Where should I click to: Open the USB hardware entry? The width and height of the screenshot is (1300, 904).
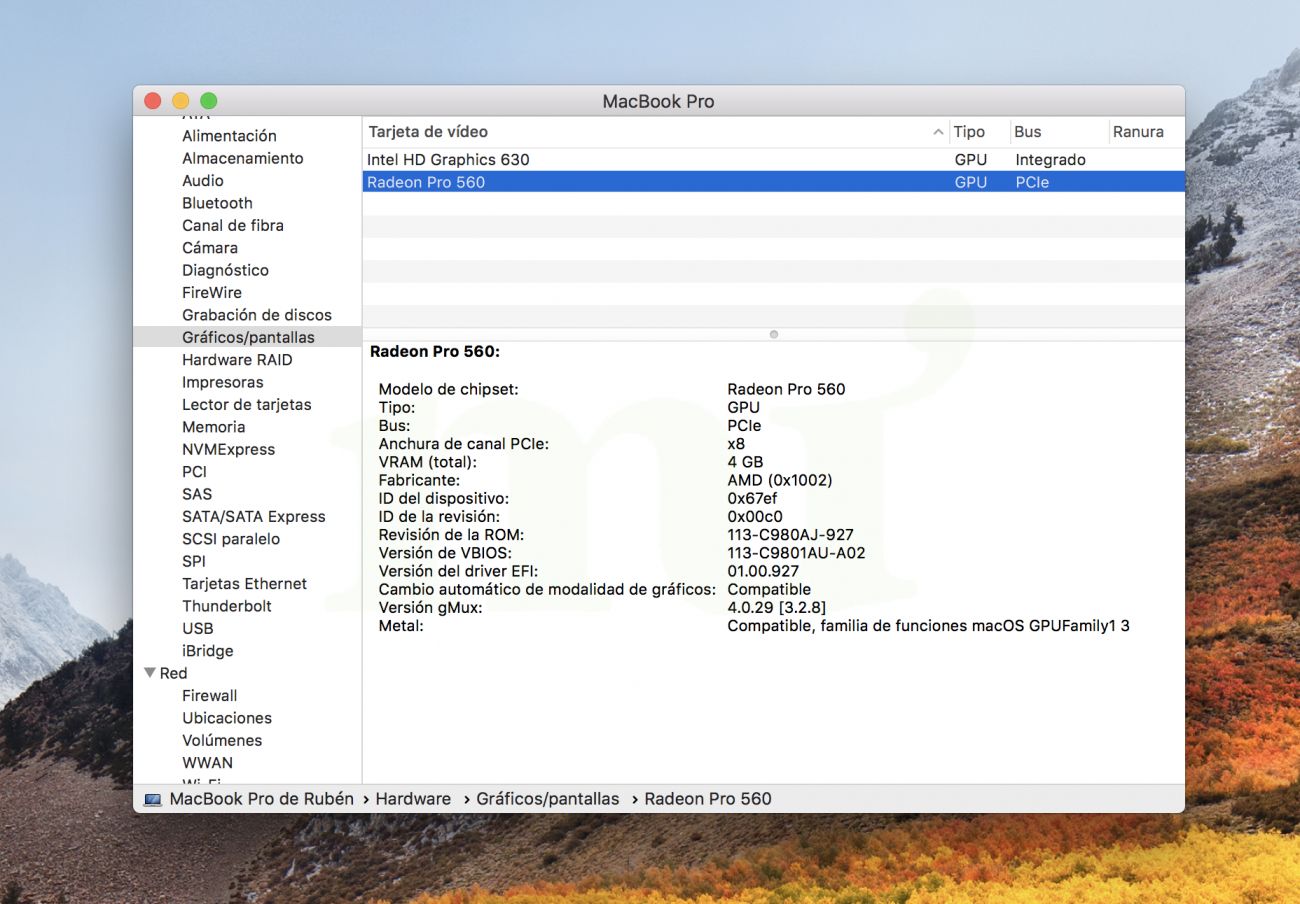tap(198, 629)
